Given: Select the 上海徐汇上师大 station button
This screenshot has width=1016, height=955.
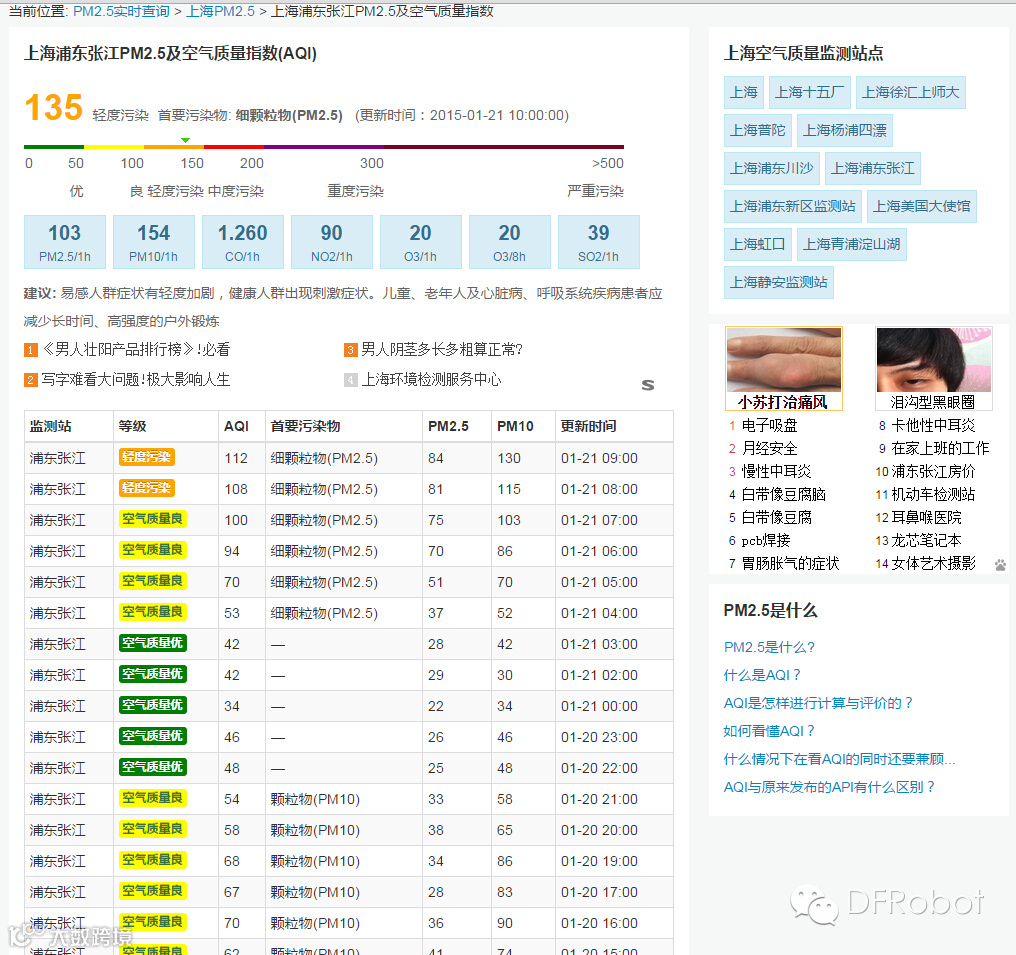Looking at the screenshot, I should [x=910, y=93].
